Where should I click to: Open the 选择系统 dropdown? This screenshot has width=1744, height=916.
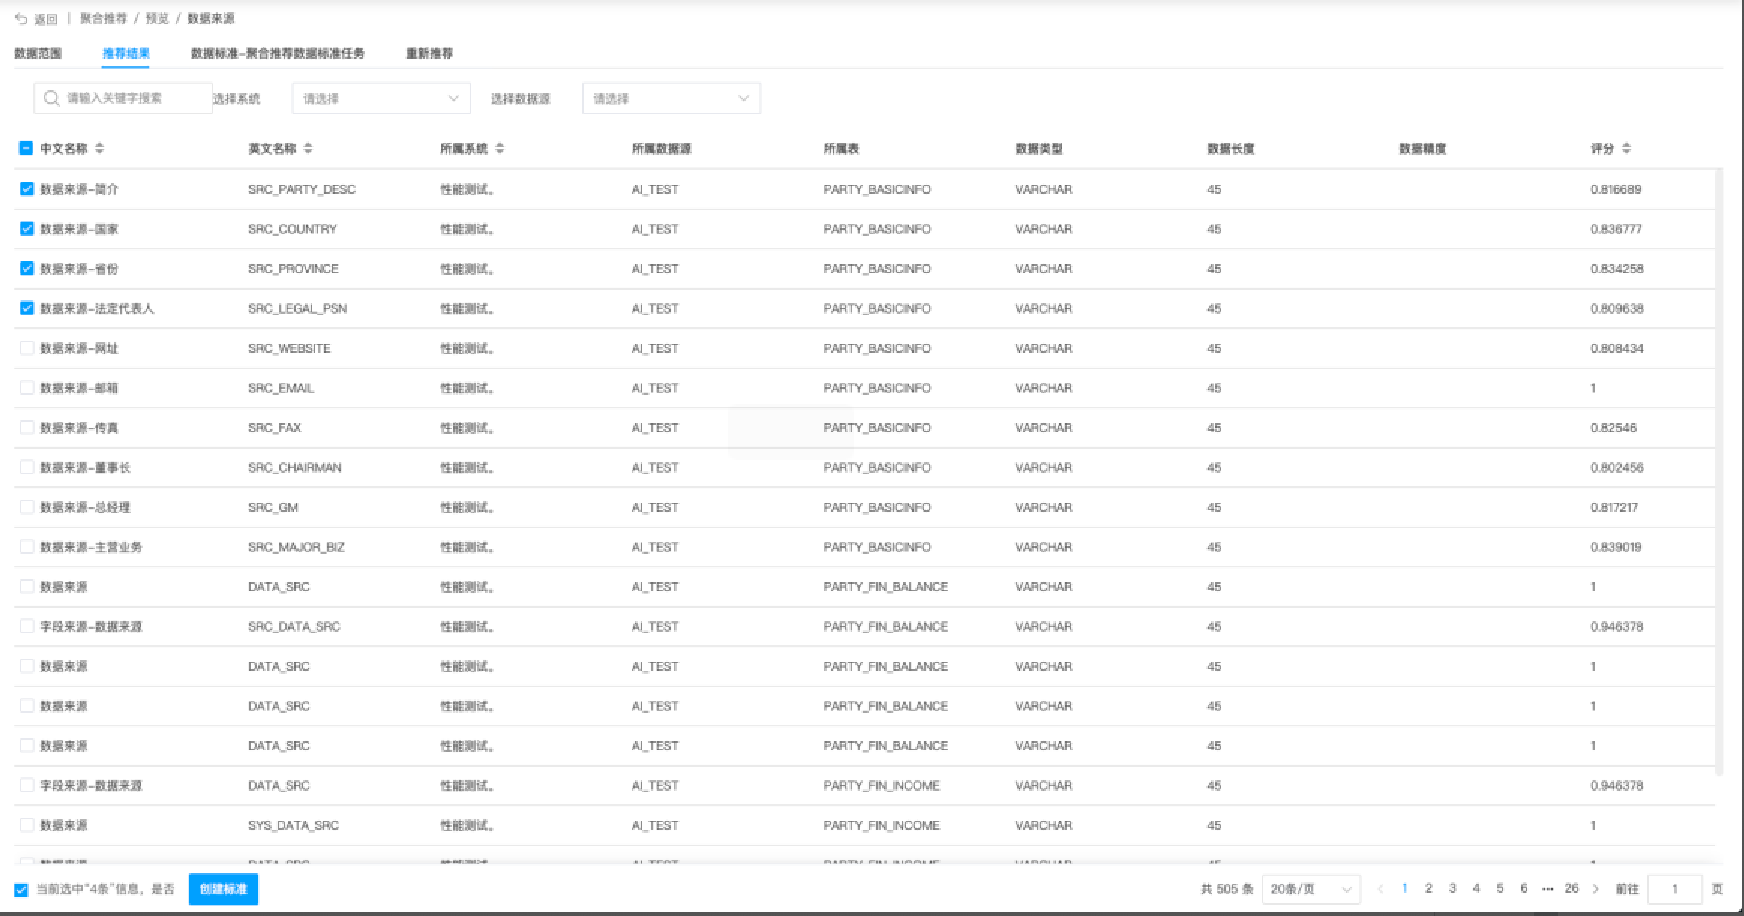pyautogui.click(x=381, y=98)
